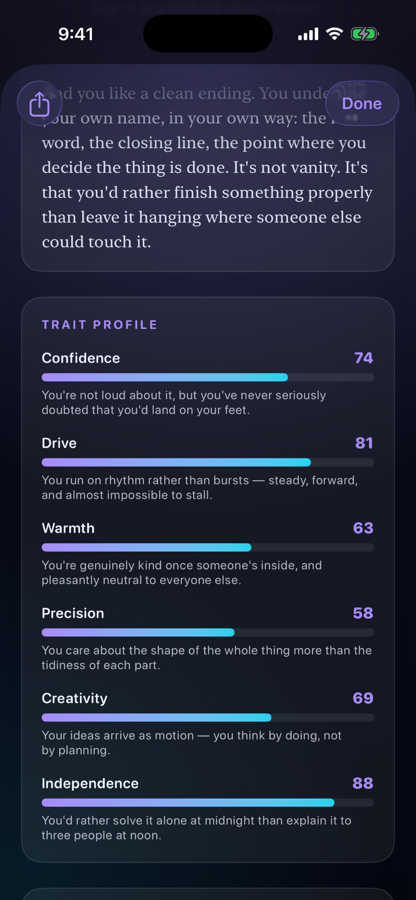Tap the cellular signal bars icon
Screen dimensions: 416x900
click(x=308, y=34)
